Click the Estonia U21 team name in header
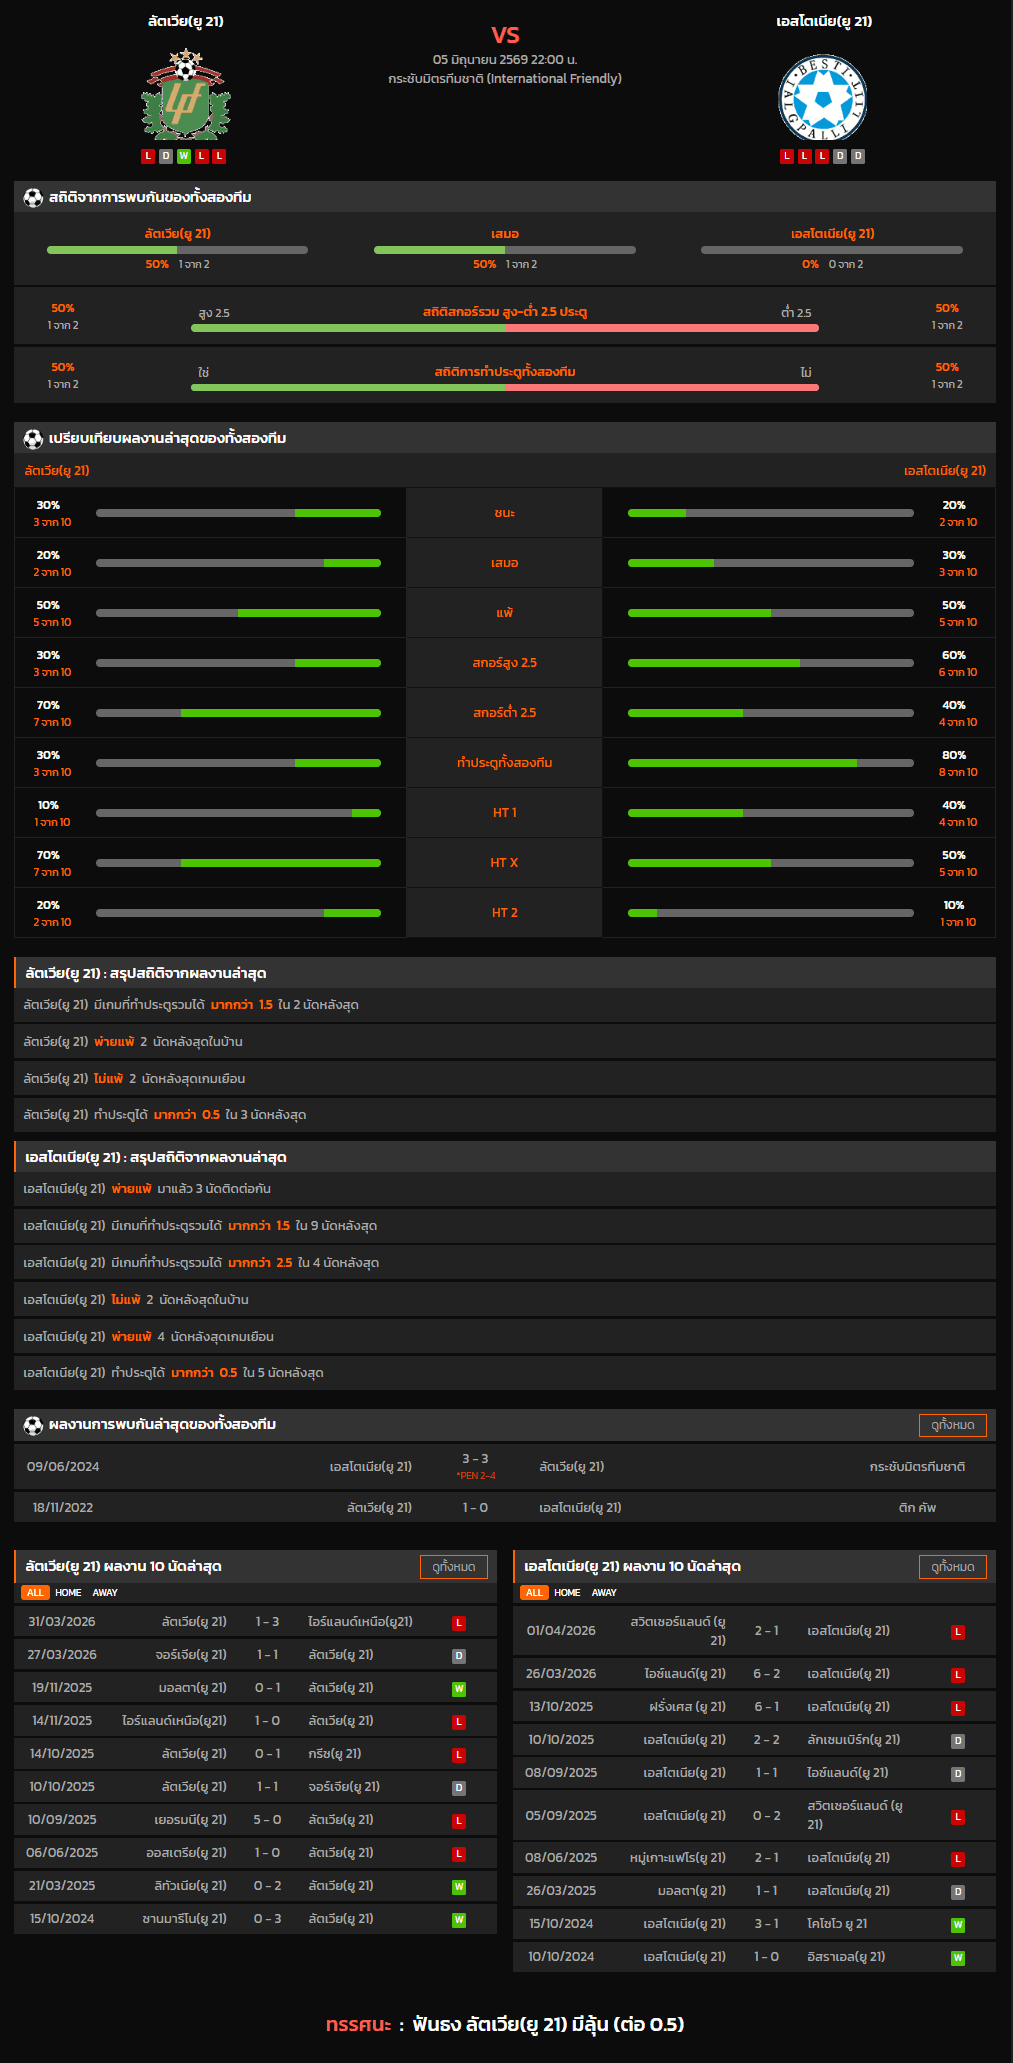The width and height of the screenshot is (1013, 2063). 824,21
